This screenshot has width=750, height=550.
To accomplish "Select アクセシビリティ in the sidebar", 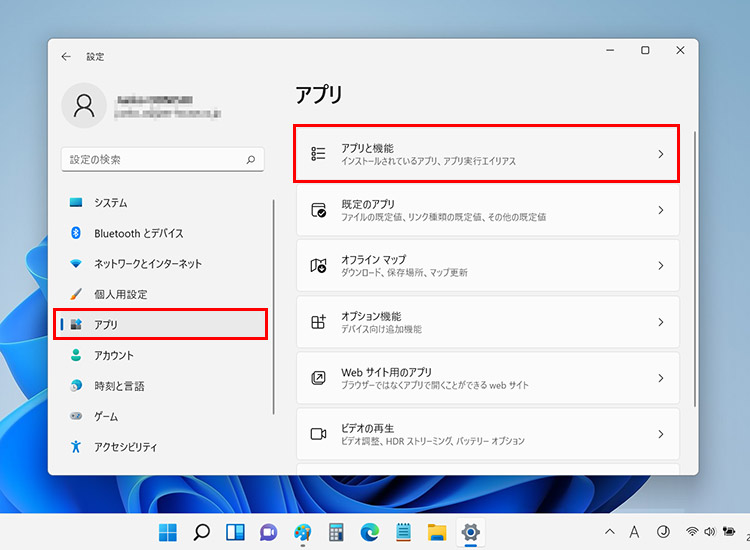I will tap(125, 447).
